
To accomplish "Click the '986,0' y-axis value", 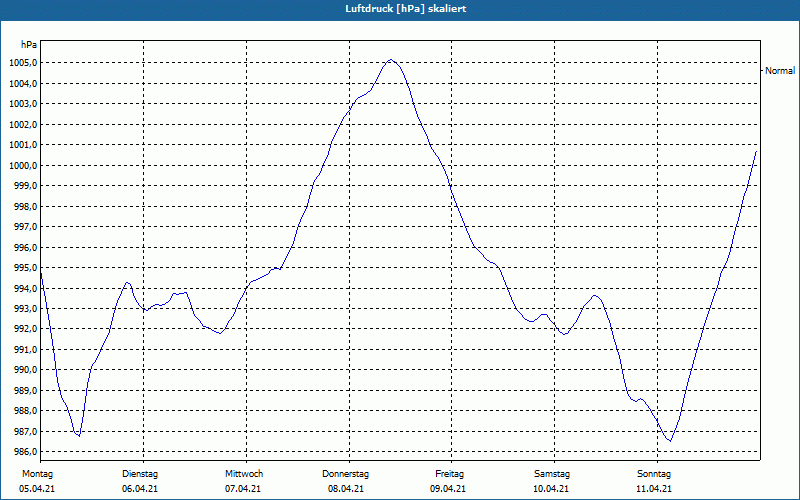I will click(26, 452).
